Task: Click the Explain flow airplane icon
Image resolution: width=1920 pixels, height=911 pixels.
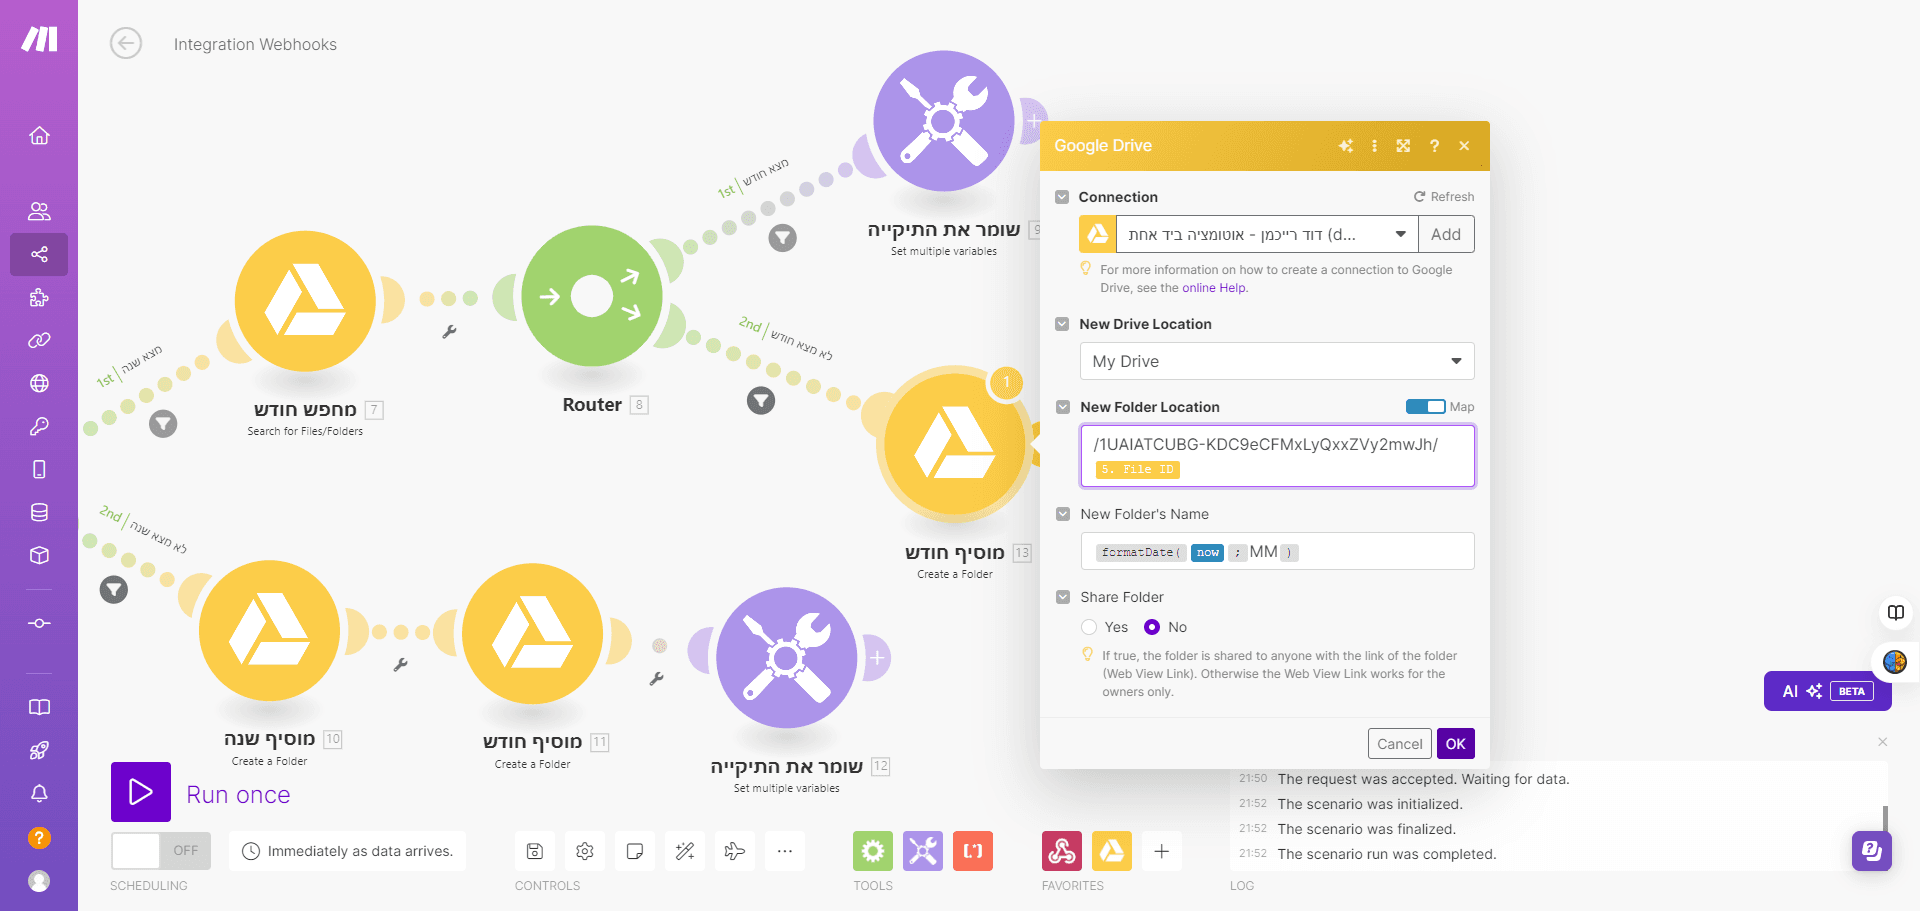Action: [x=735, y=851]
